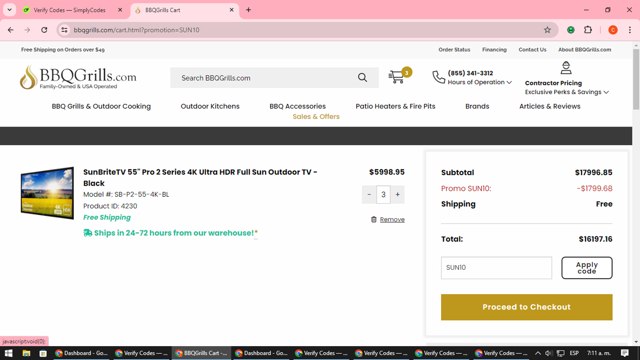
Task: Expand Hours of Operation dropdown
Action: (x=480, y=82)
